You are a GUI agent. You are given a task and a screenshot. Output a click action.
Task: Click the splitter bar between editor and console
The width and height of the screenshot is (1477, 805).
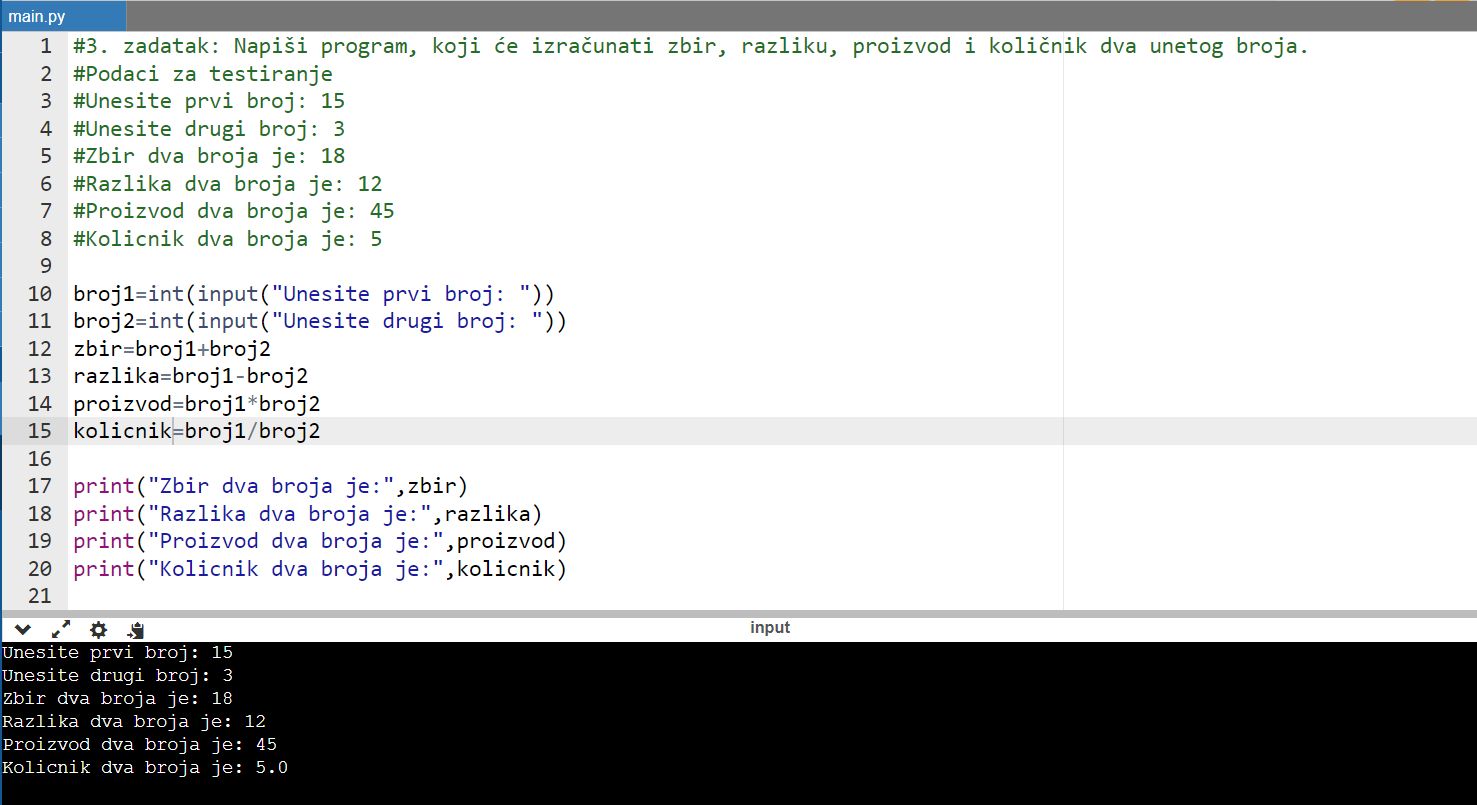pyautogui.click(x=738, y=613)
